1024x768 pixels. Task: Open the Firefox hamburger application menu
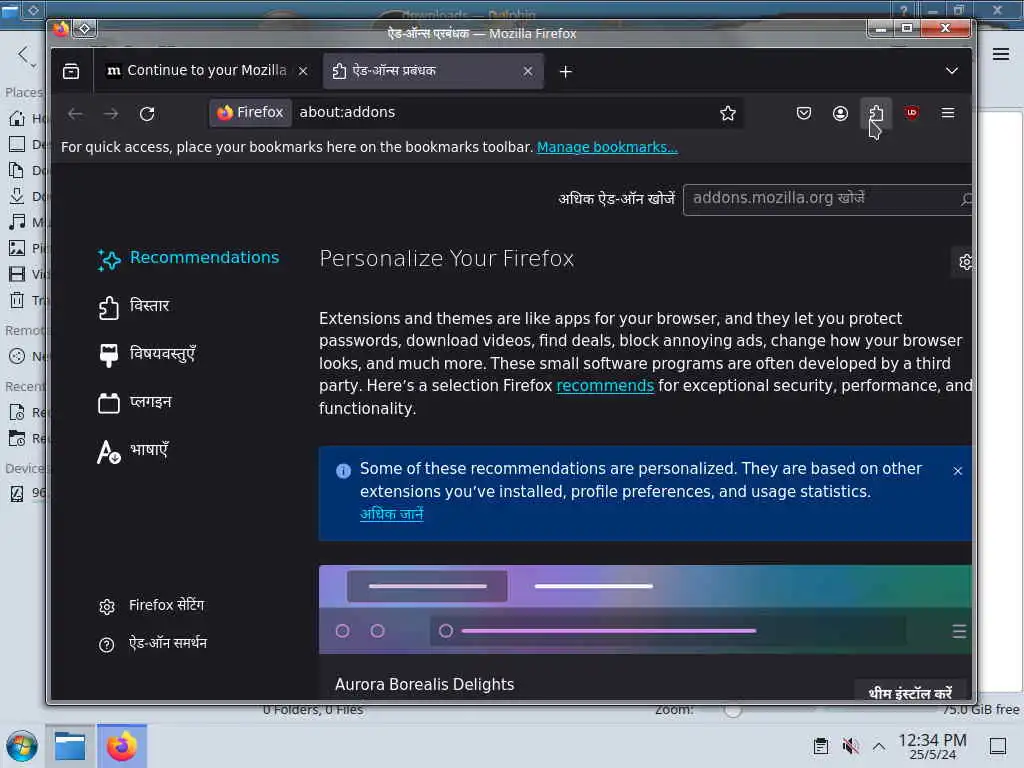coord(948,113)
